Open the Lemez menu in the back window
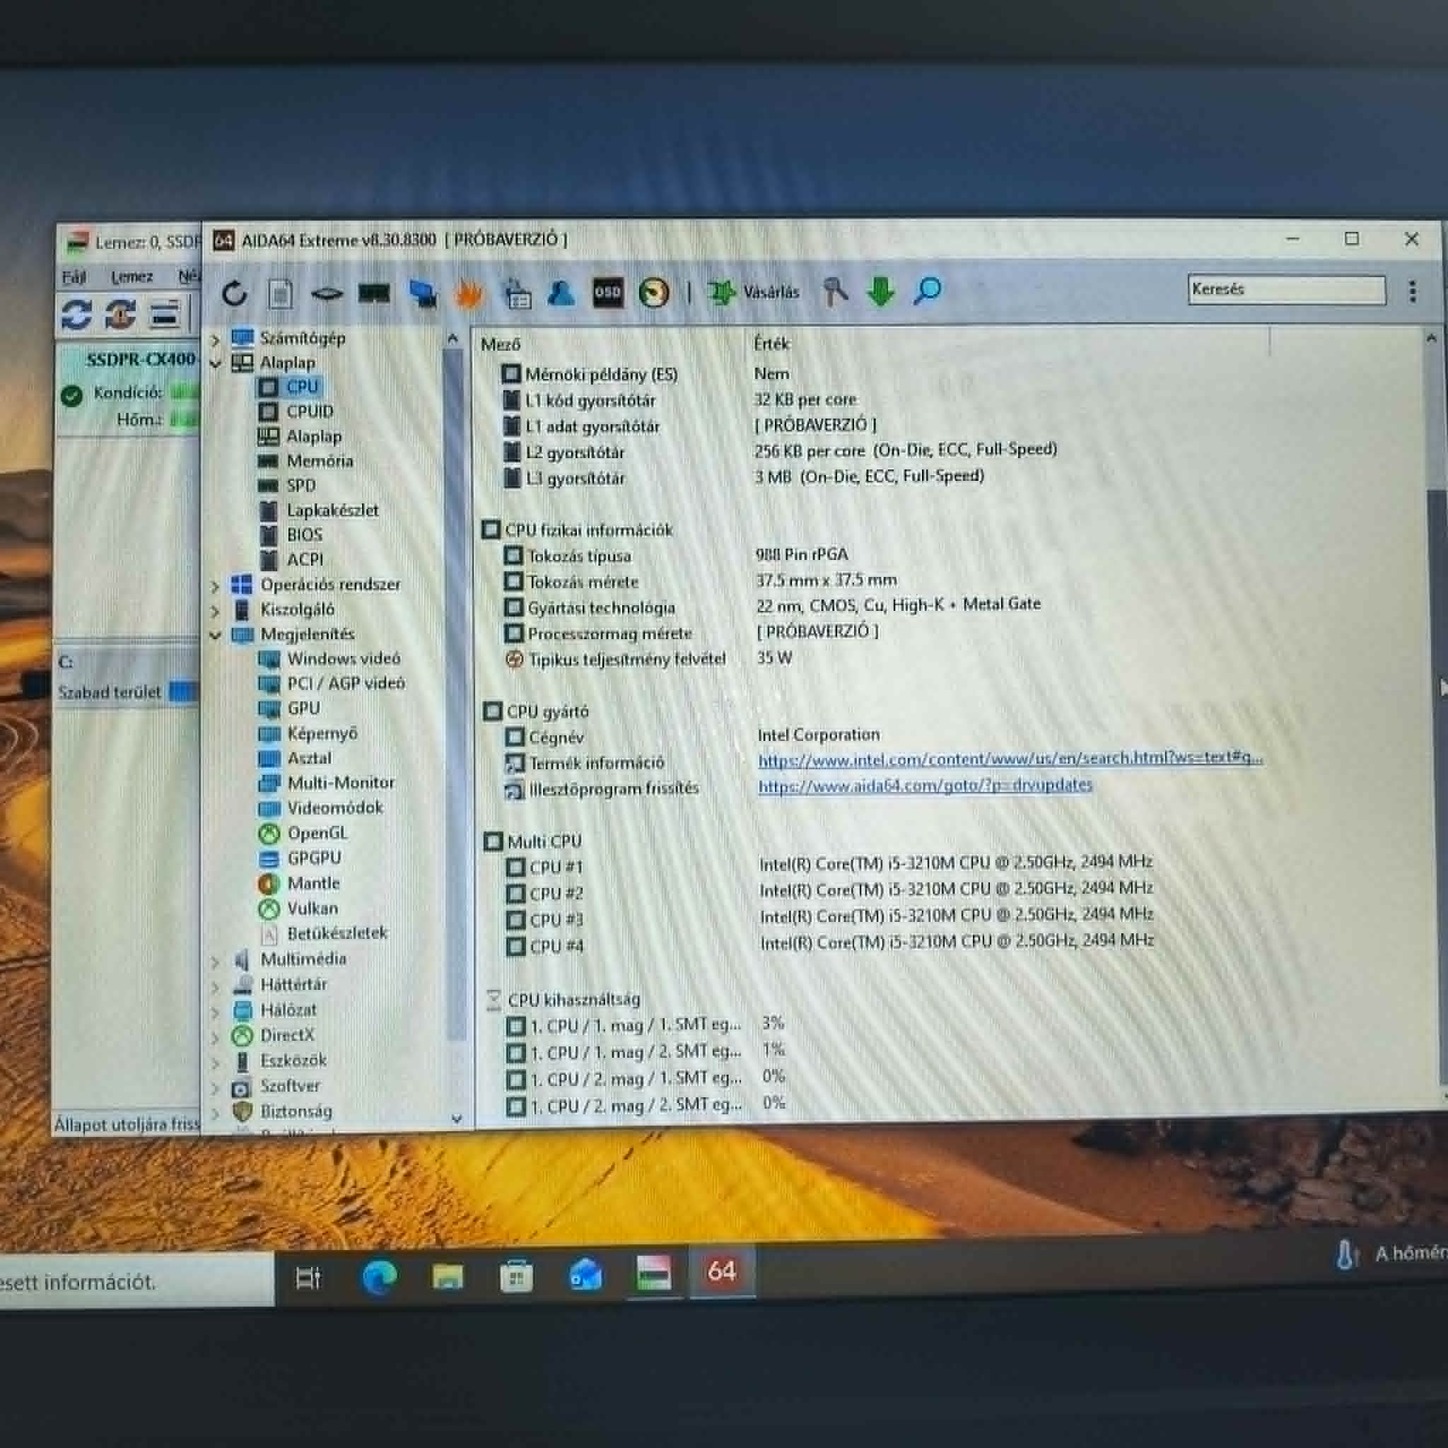Screen dimensions: 1448x1448 click(x=132, y=277)
